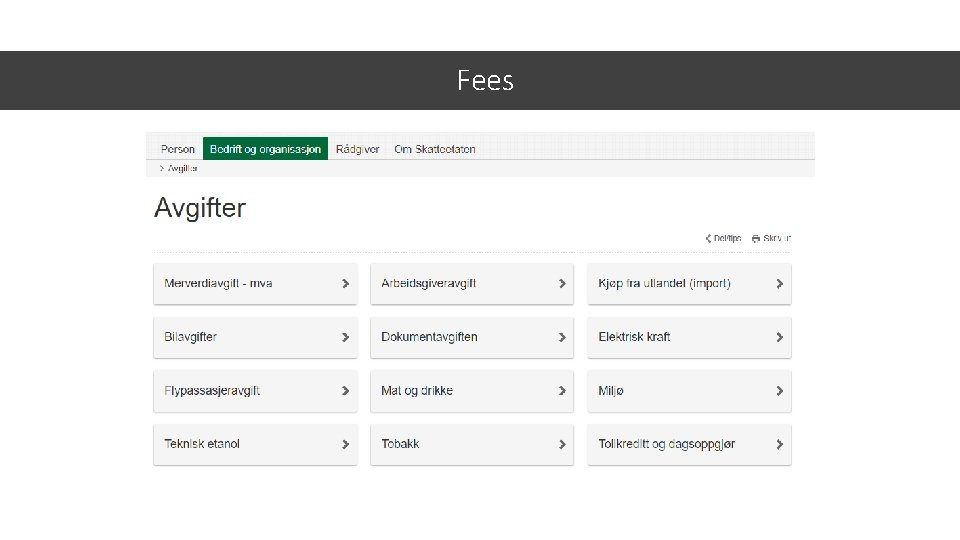Click the Skriv ut print link
Image resolution: width=960 pixels, height=540 pixels.
click(x=776, y=239)
